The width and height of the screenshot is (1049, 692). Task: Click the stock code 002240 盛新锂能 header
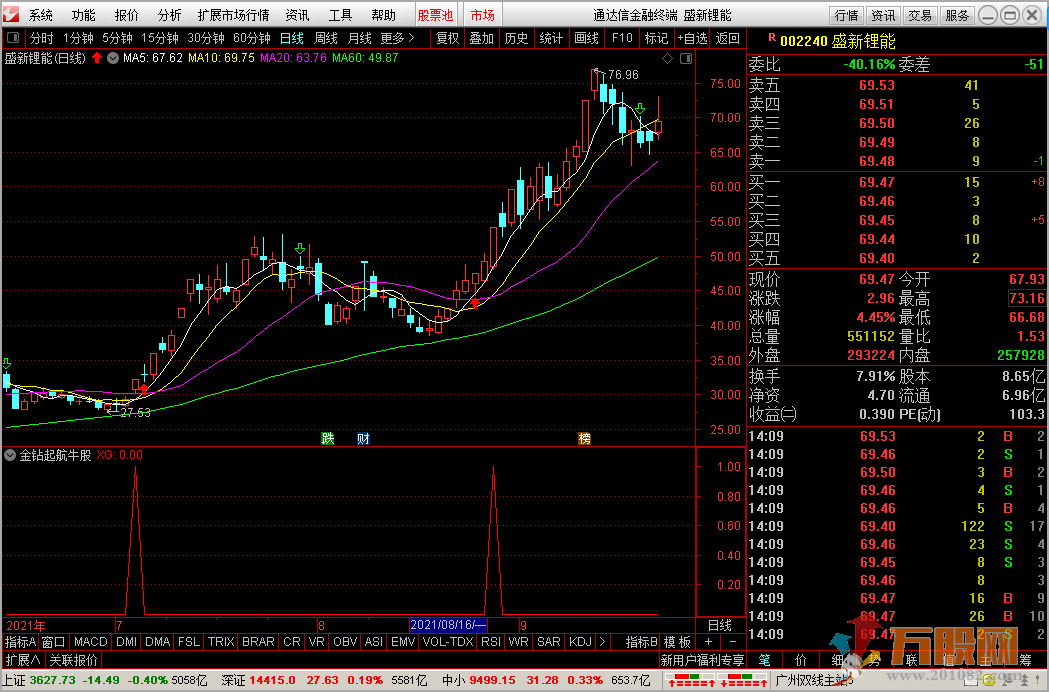coord(838,41)
